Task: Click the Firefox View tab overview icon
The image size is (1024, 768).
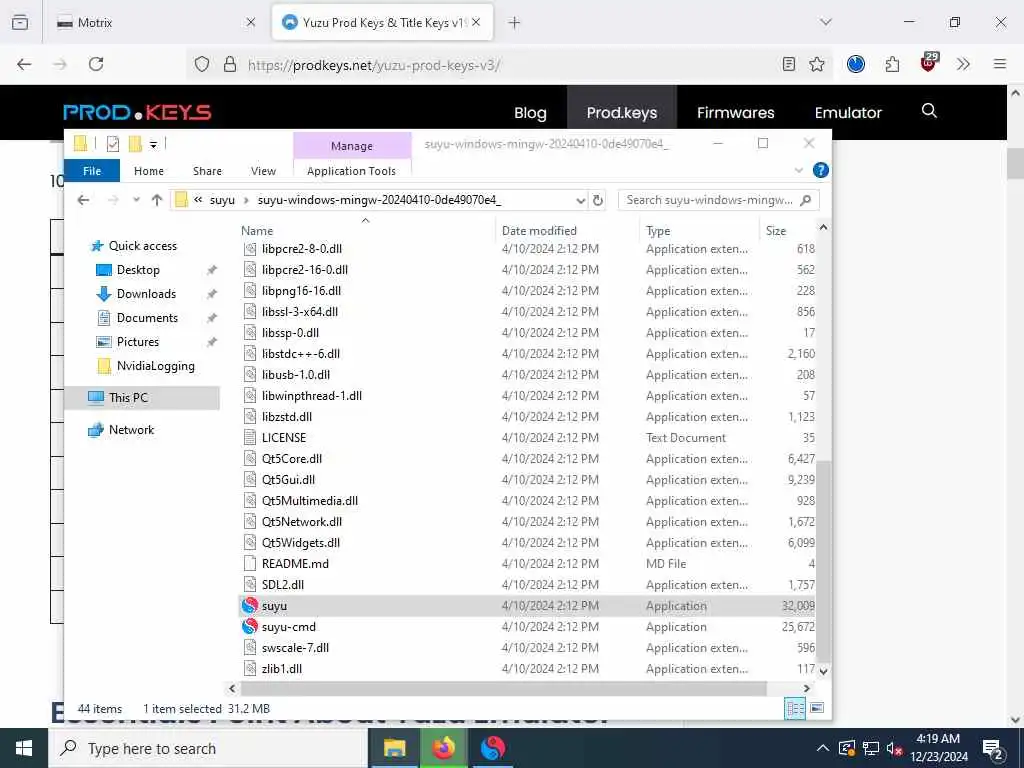Action: (20, 22)
